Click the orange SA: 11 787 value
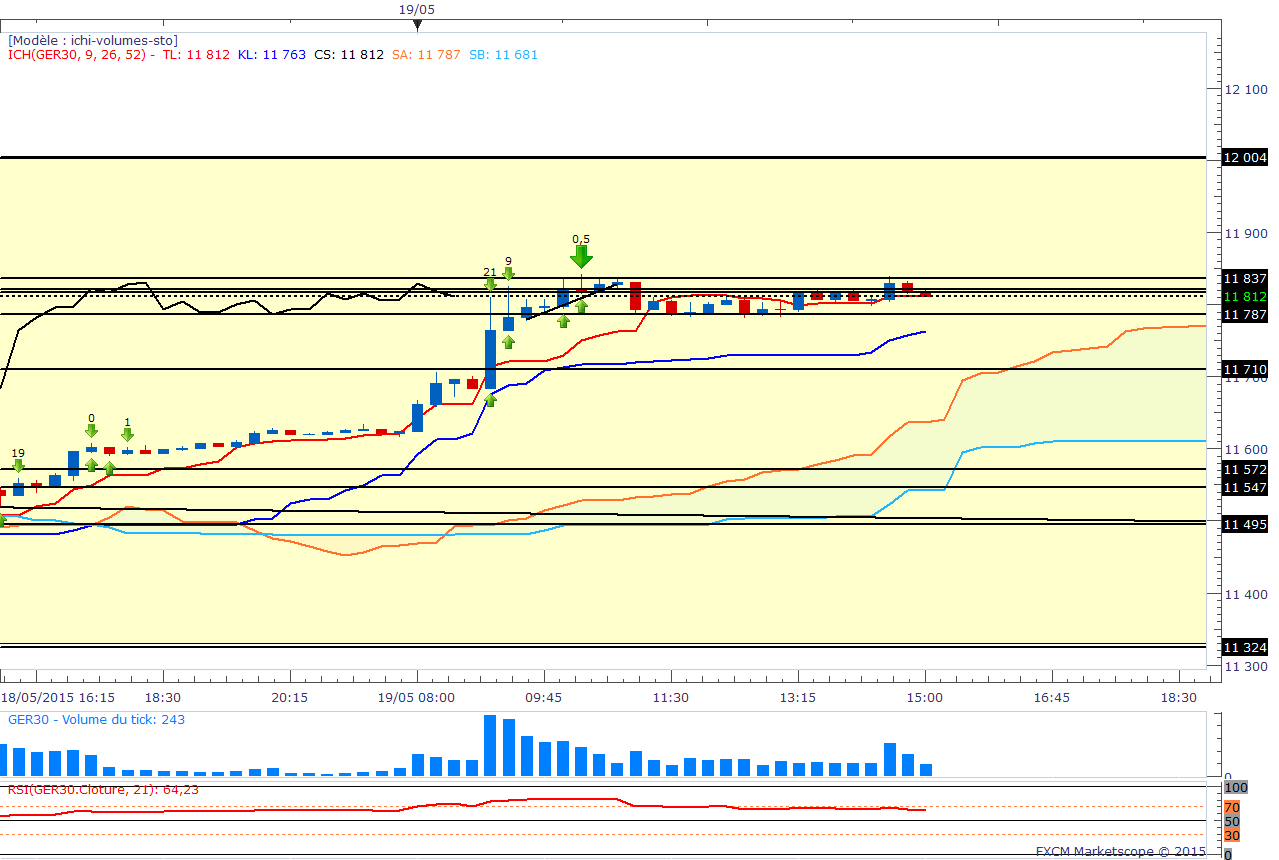Screen dimensions: 1279x860 pos(426,55)
